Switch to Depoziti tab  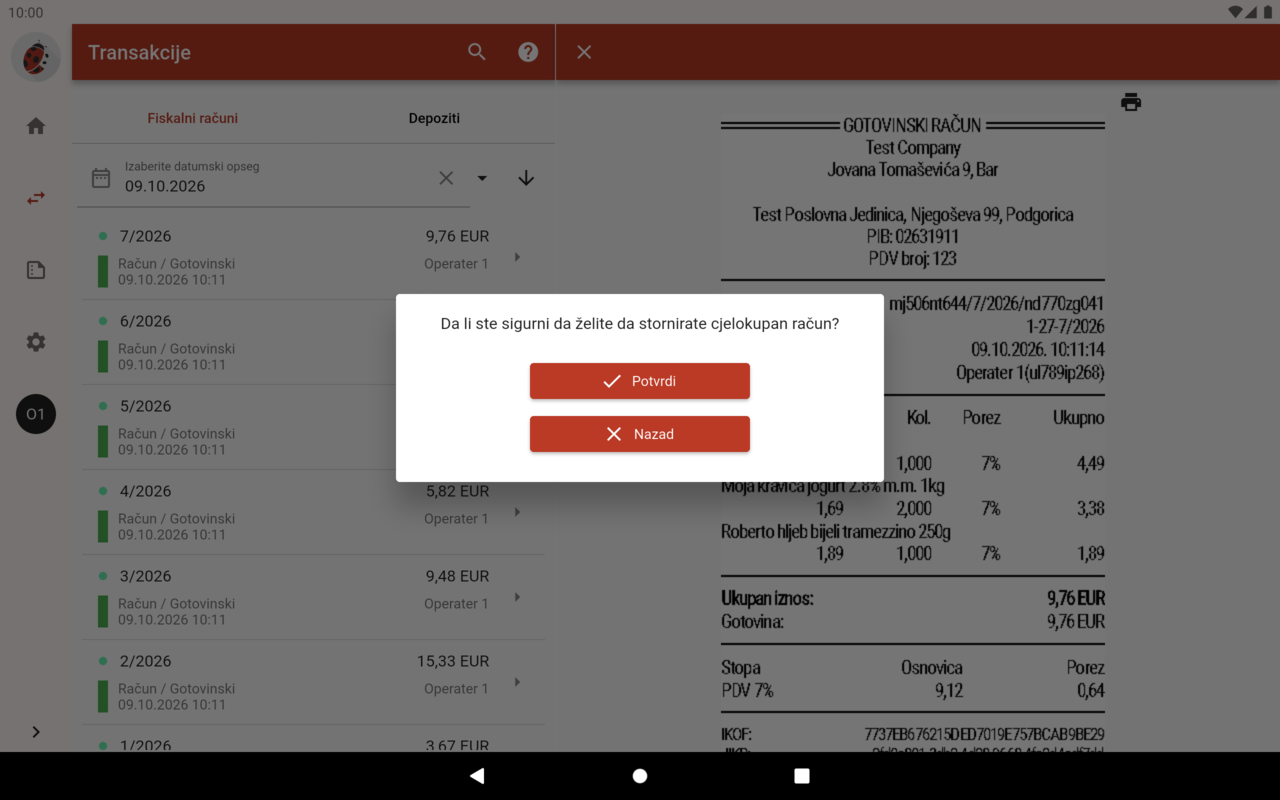coord(434,118)
